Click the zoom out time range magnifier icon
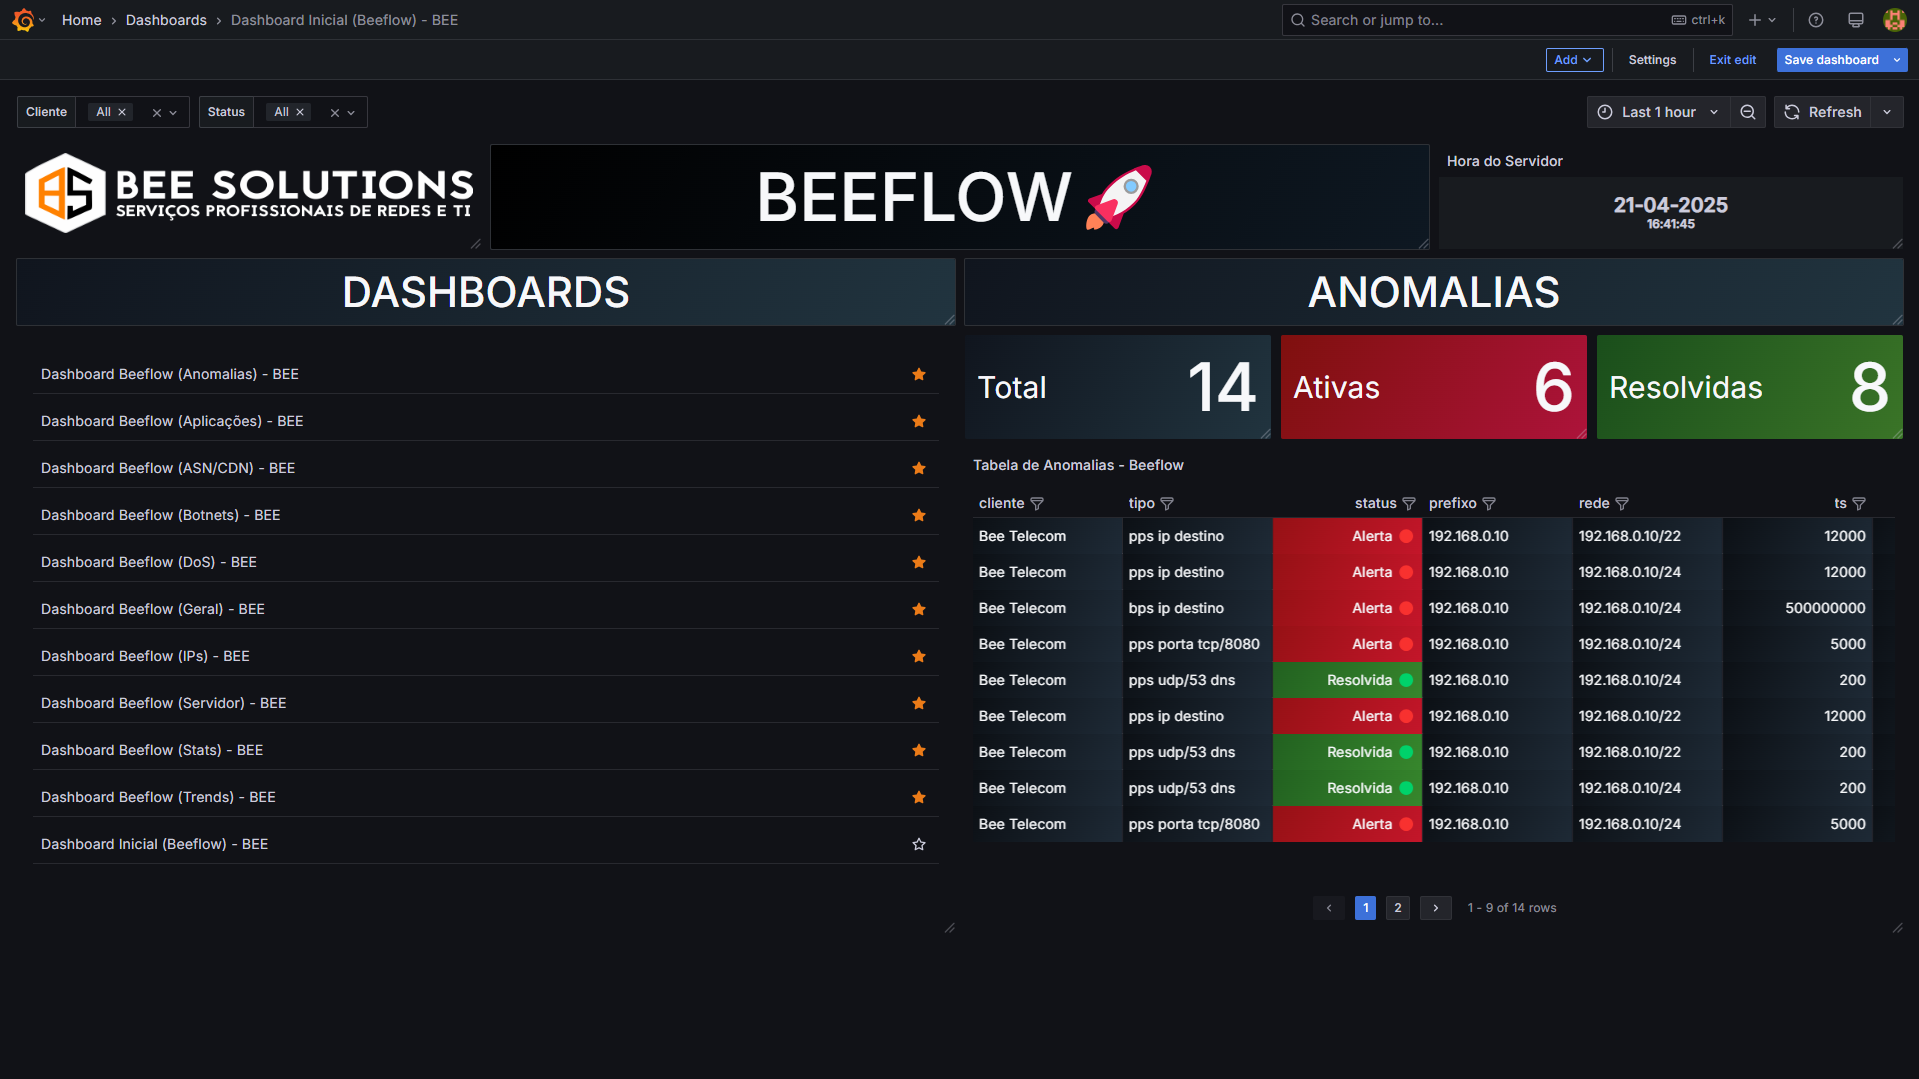 click(1747, 111)
